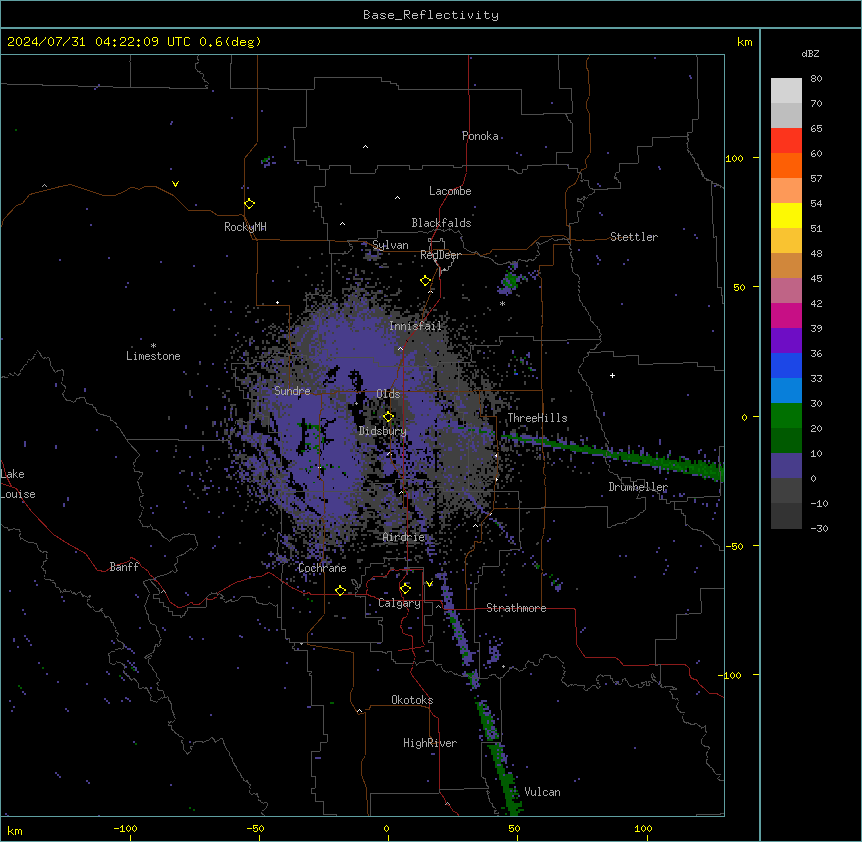Click the Limestone label
This screenshot has width=862, height=842.
(x=153, y=356)
